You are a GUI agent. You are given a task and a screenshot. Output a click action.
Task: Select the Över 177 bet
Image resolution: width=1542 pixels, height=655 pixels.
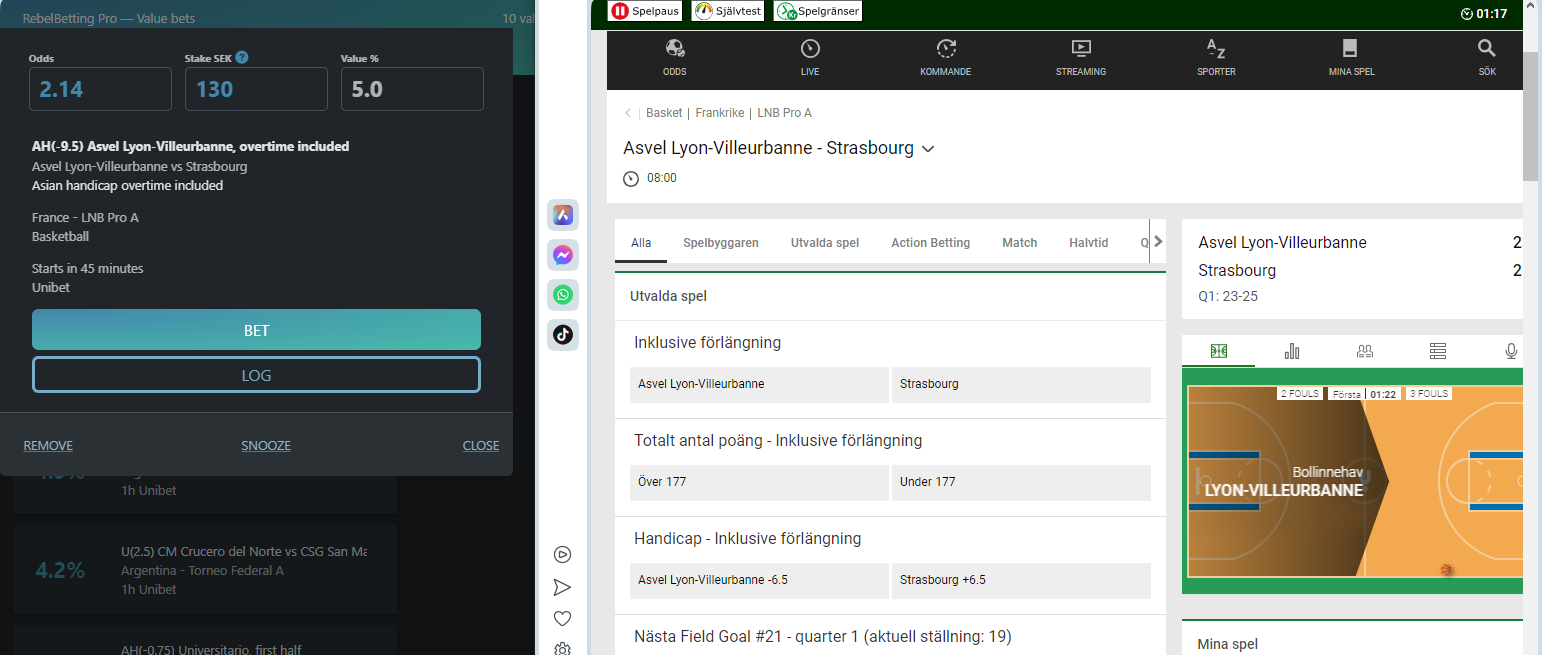759,482
